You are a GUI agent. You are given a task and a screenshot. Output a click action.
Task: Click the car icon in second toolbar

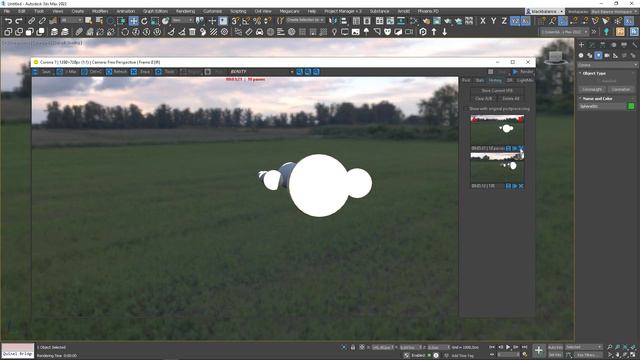click(x=260, y=32)
